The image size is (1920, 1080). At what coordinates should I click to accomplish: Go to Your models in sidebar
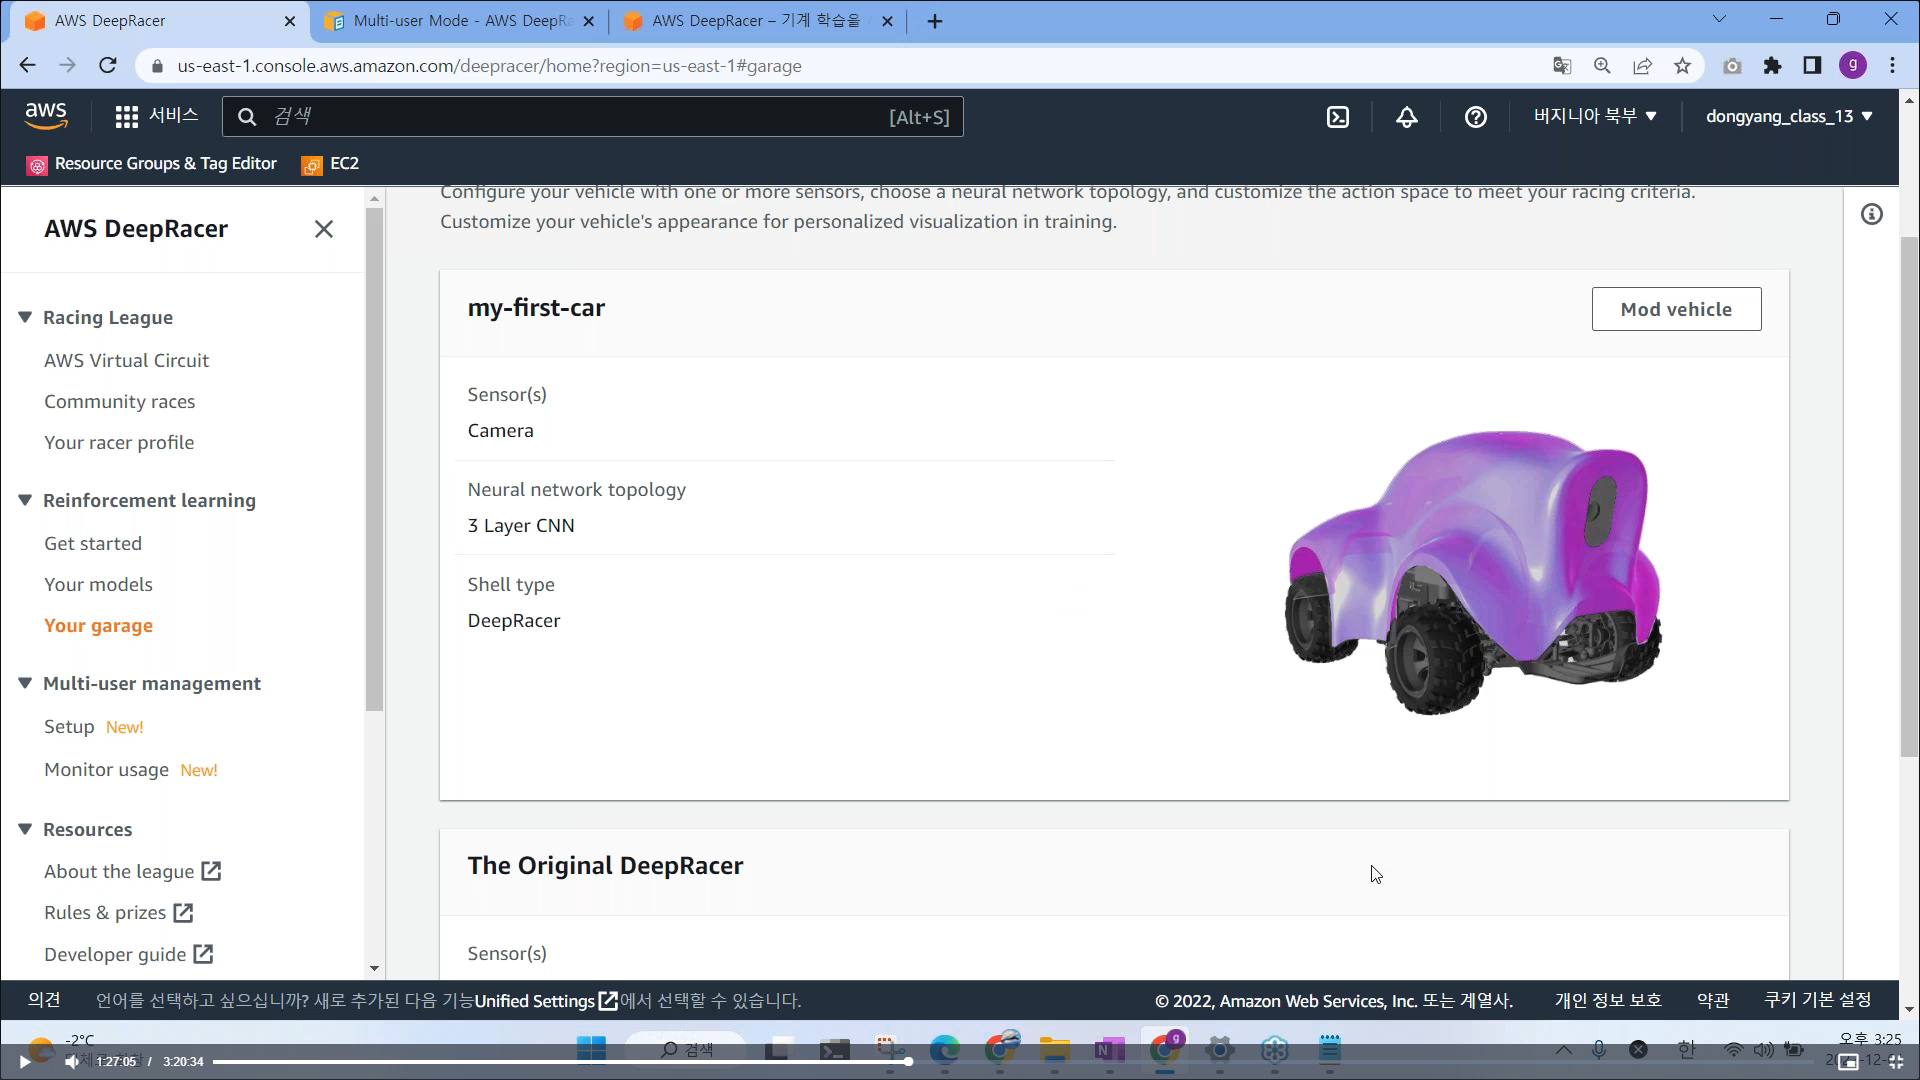pos(98,584)
